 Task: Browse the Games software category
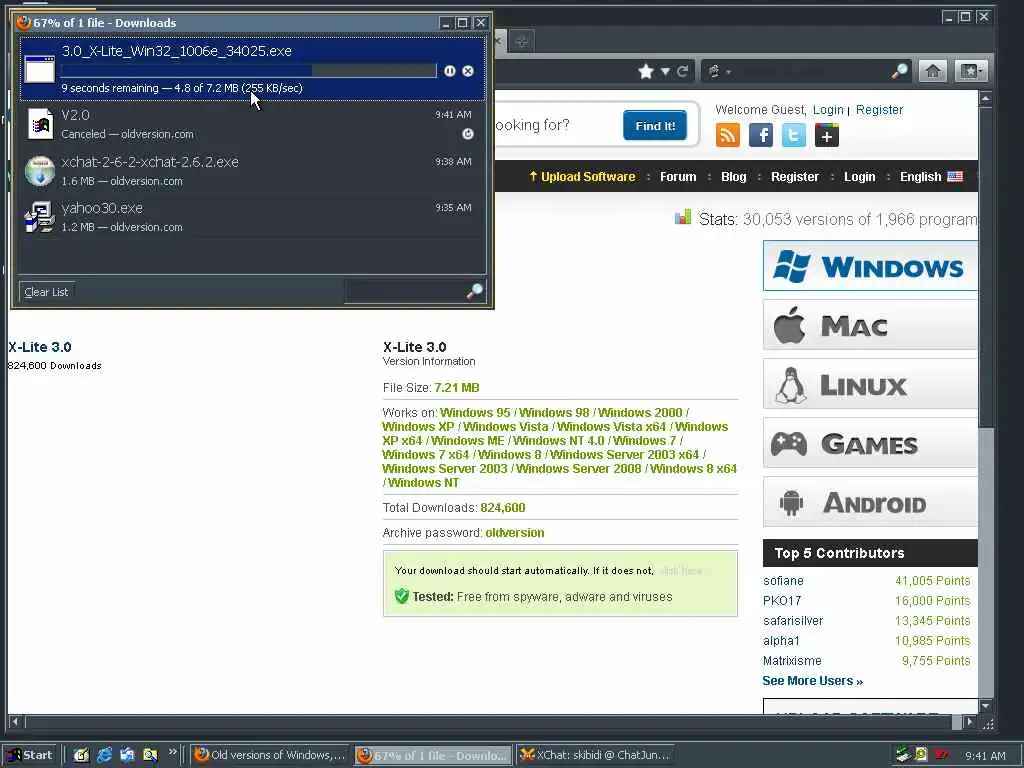click(871, 443)
